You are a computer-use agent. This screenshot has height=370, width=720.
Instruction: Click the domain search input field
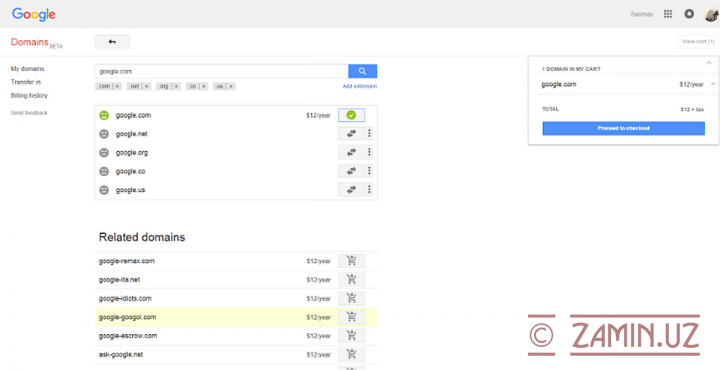click(x=221, y=71)
